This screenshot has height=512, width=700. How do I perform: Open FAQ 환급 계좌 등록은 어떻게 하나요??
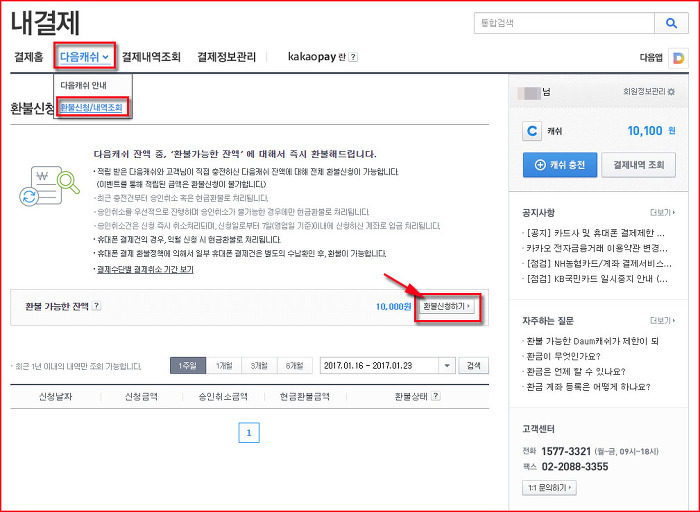pyautogui.click(x=588, y=387)
